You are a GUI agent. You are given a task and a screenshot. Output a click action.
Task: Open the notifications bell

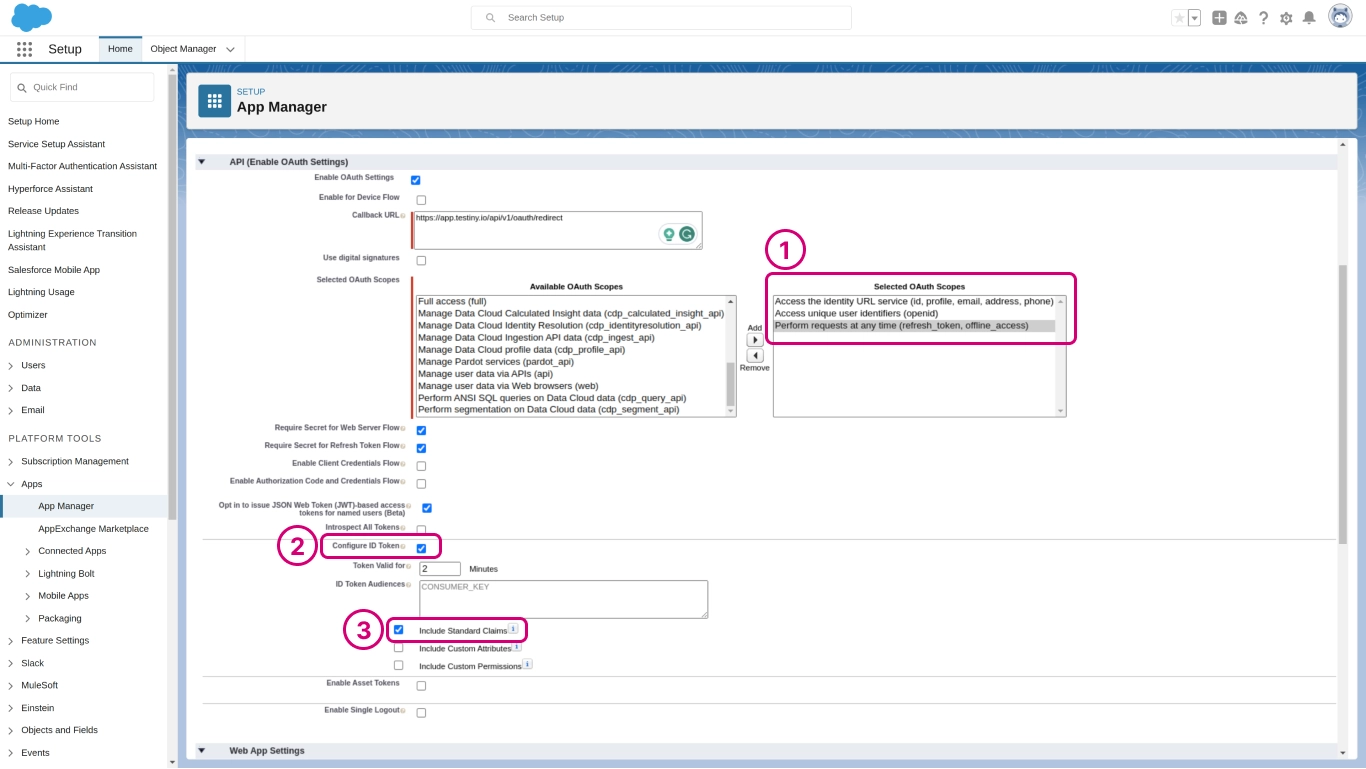tap(1308, 18)
